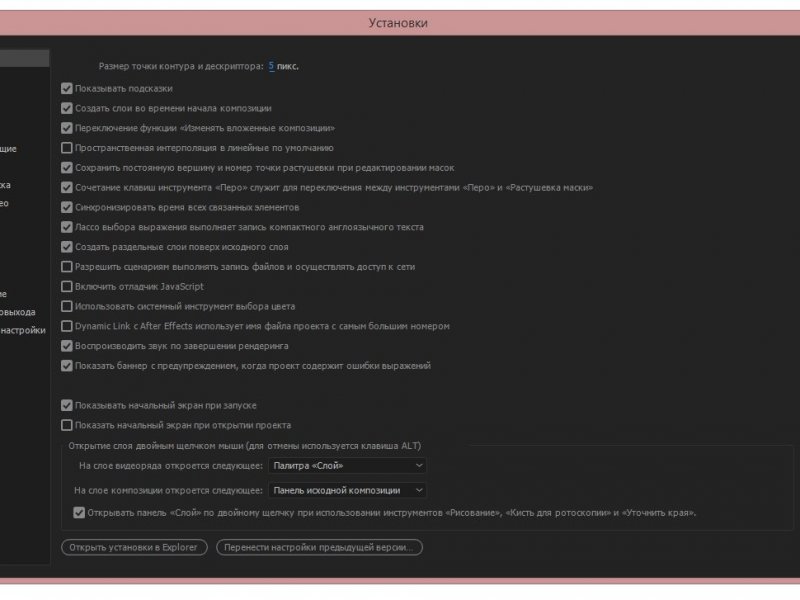Toggle «Синхронизировать время всех связанных элементов»
800x600 pixels.
point(67,207)
